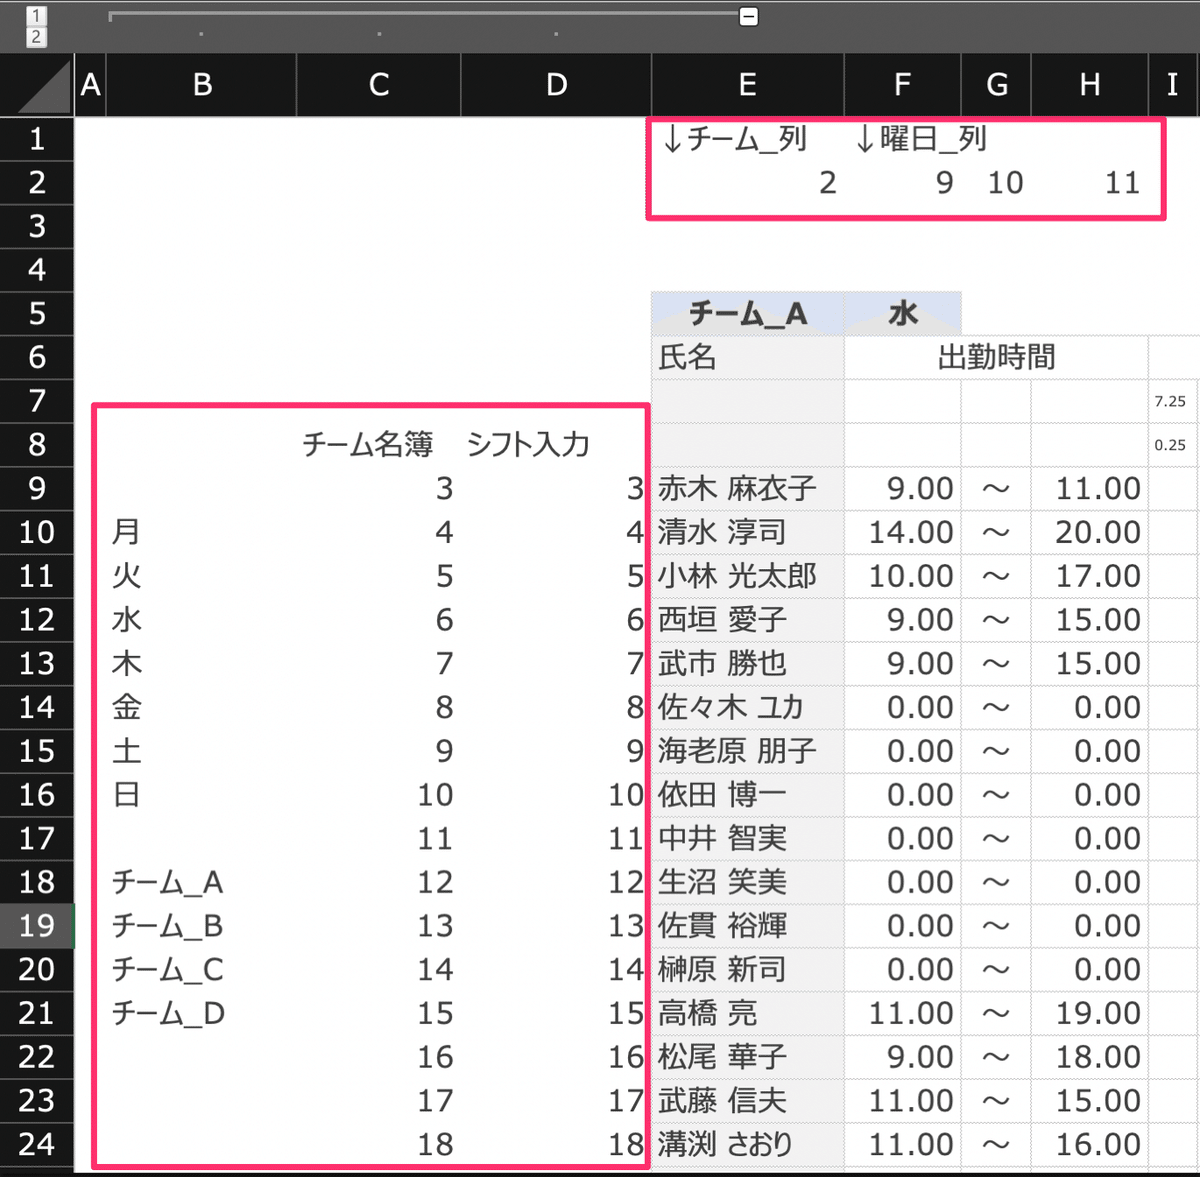Screen dimensions: 1200x1177
Task: Click name cell 小林 光太郎
Action: coord(747,576)
